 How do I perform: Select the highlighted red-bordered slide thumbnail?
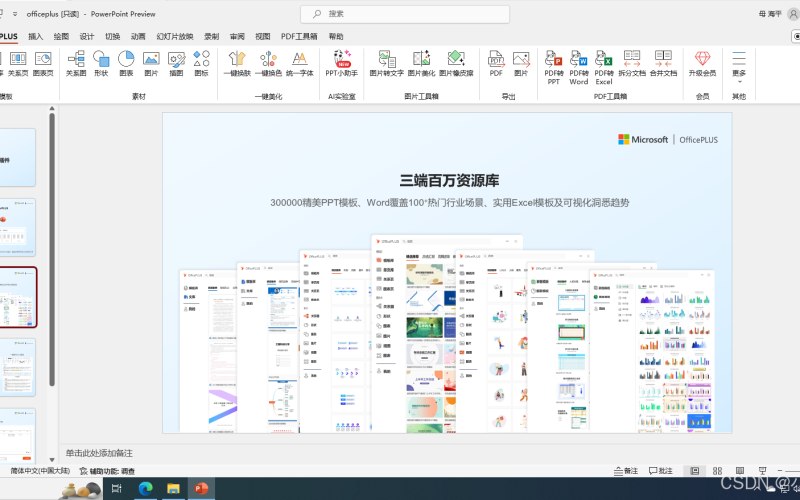click(x=18, y=297)
